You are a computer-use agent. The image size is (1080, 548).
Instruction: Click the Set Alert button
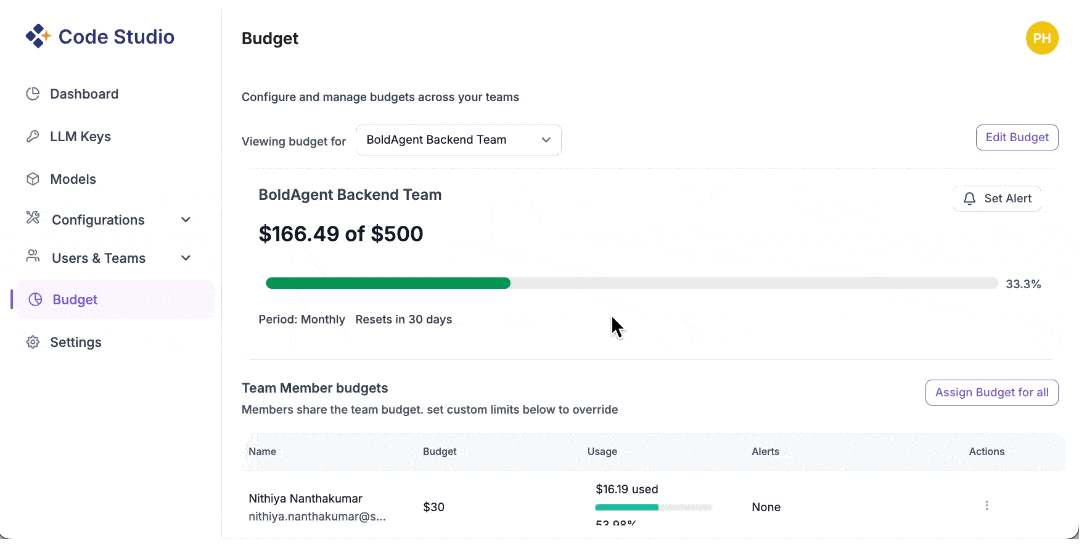pos(997,198)
